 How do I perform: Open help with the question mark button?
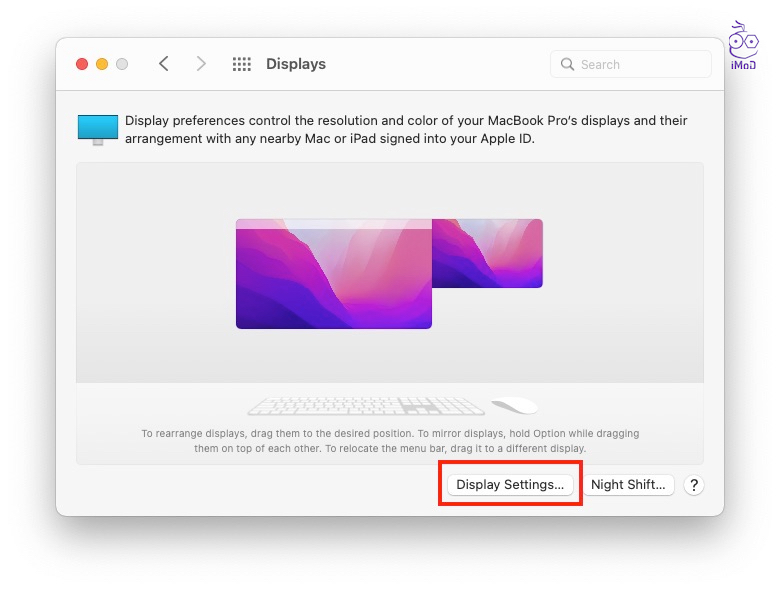[694, 485]
